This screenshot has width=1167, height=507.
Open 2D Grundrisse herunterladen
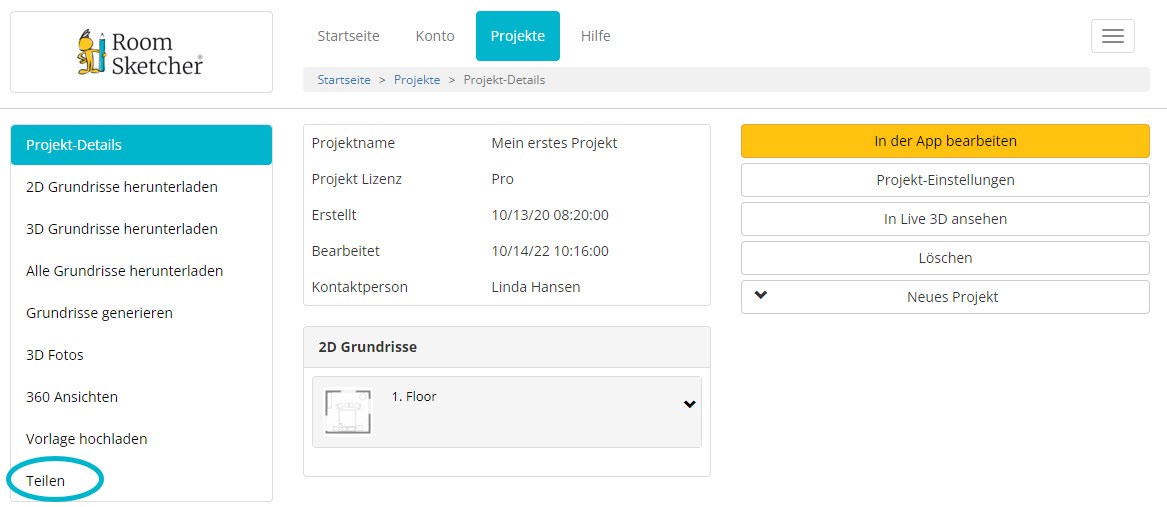click(x=141, y=187)
